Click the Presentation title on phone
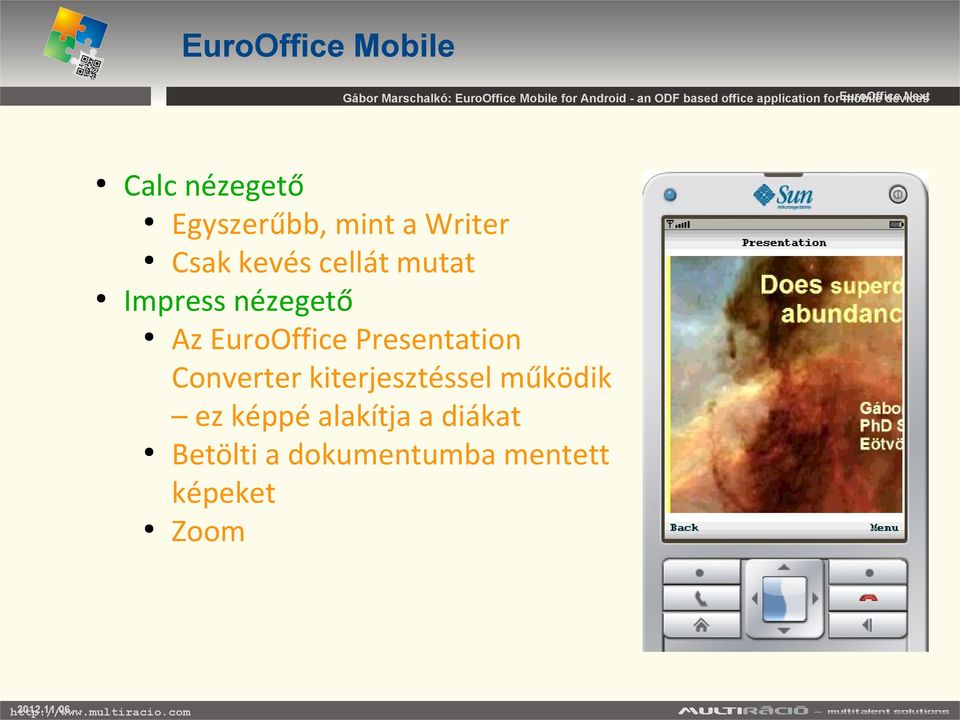 784,243
